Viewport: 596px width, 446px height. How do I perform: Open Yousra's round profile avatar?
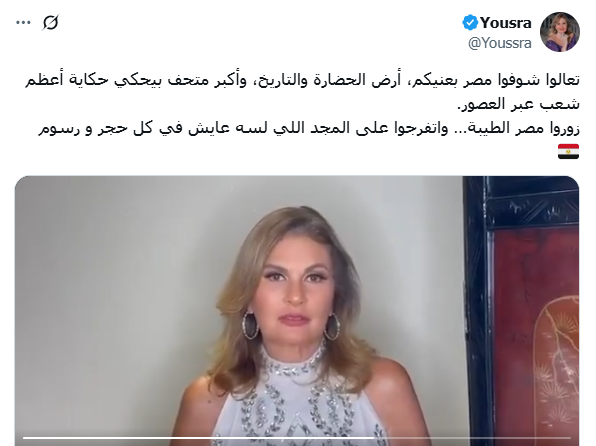click(x=560, y=32)
